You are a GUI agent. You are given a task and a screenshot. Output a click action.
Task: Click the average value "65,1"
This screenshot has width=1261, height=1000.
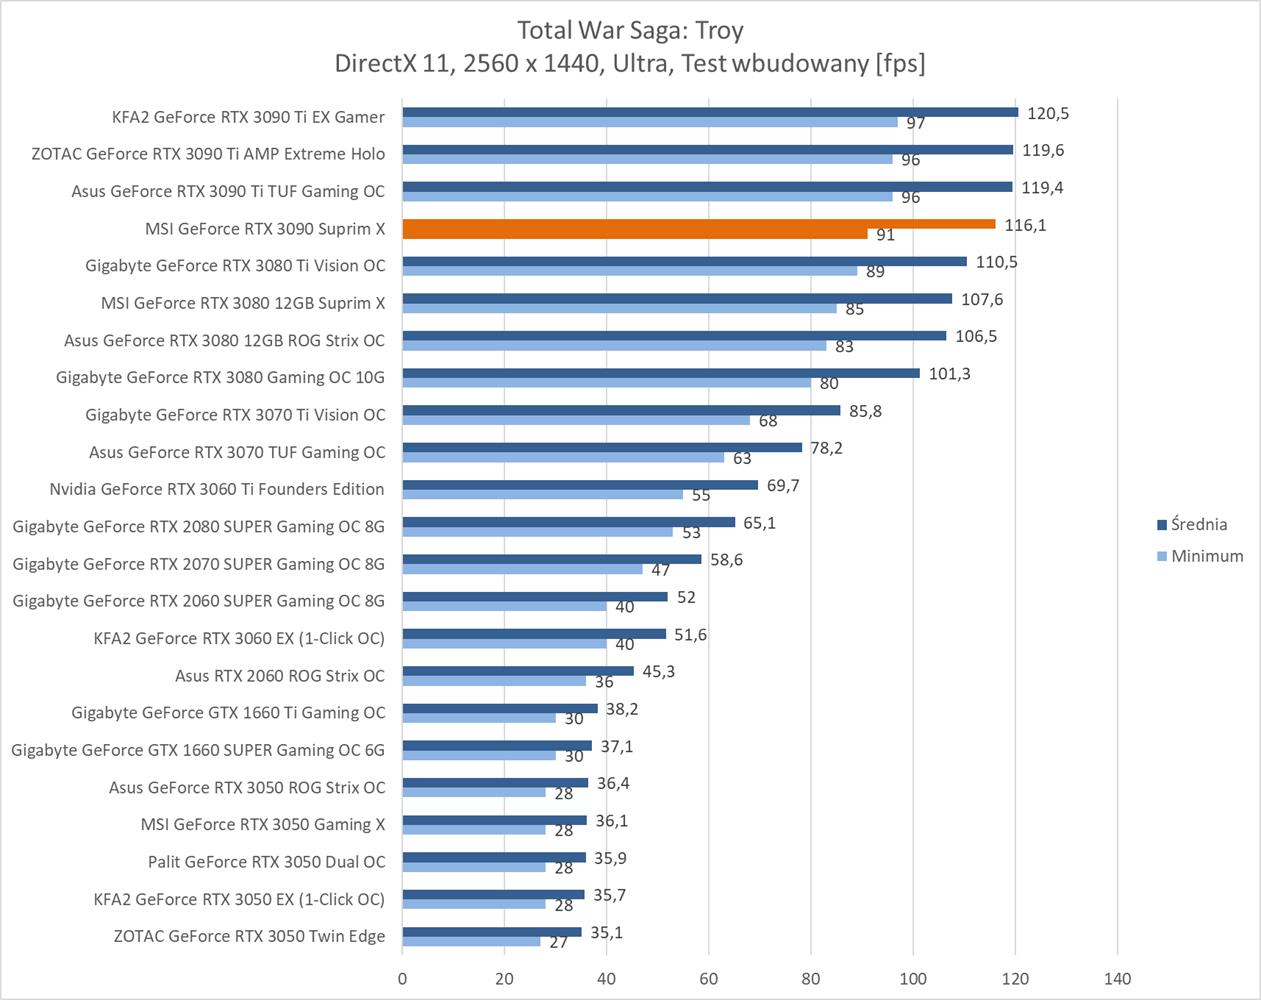tap(759, 522)
